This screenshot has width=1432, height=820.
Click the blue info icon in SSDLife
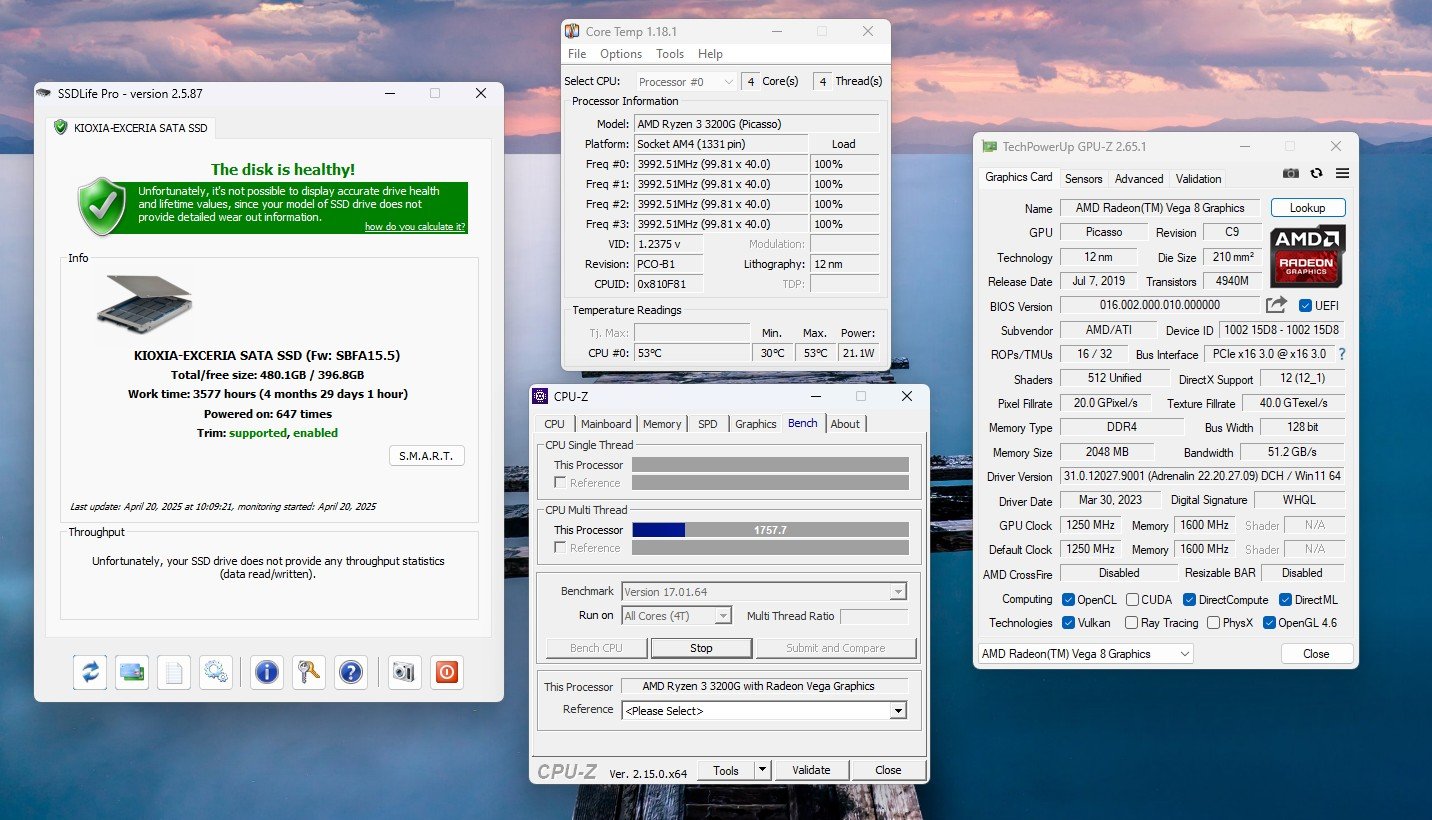(x=267, y=672)
